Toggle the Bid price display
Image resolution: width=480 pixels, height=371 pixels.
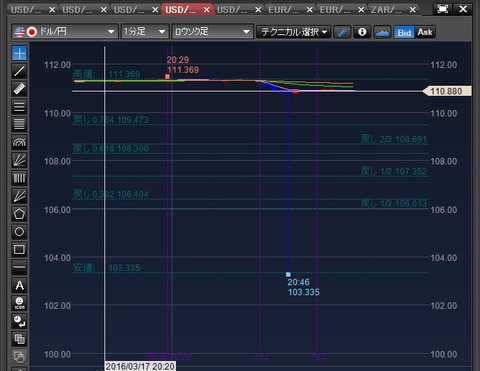(404, 32)
